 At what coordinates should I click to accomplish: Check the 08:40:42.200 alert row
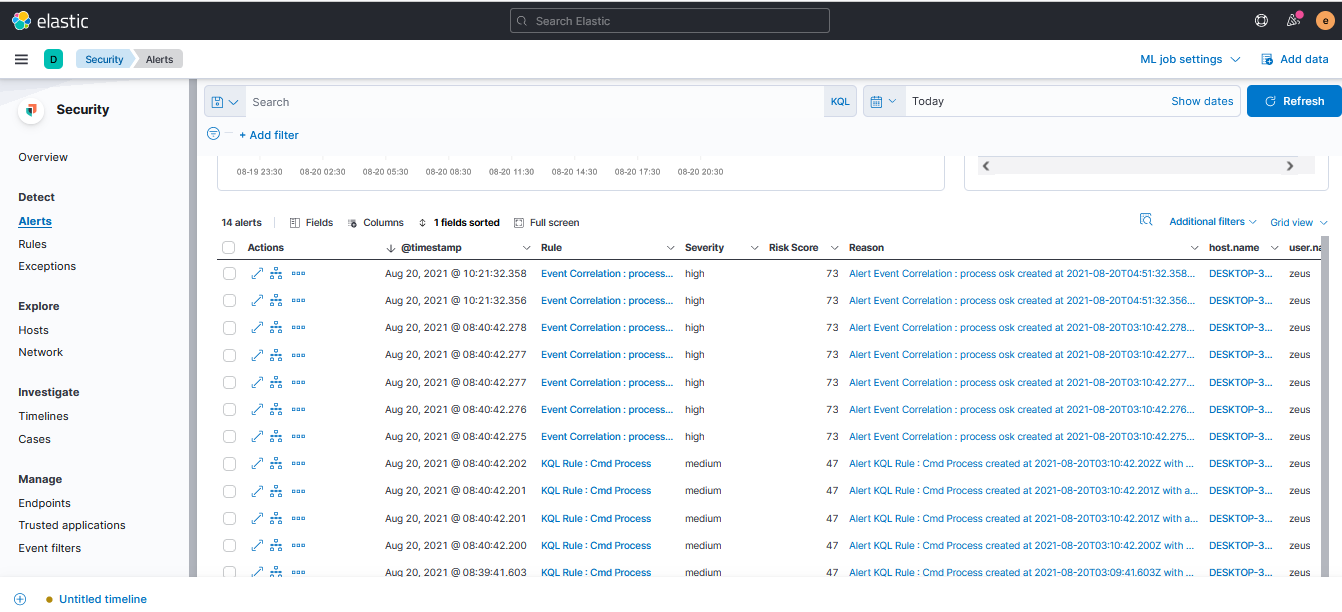pos(229,545)
